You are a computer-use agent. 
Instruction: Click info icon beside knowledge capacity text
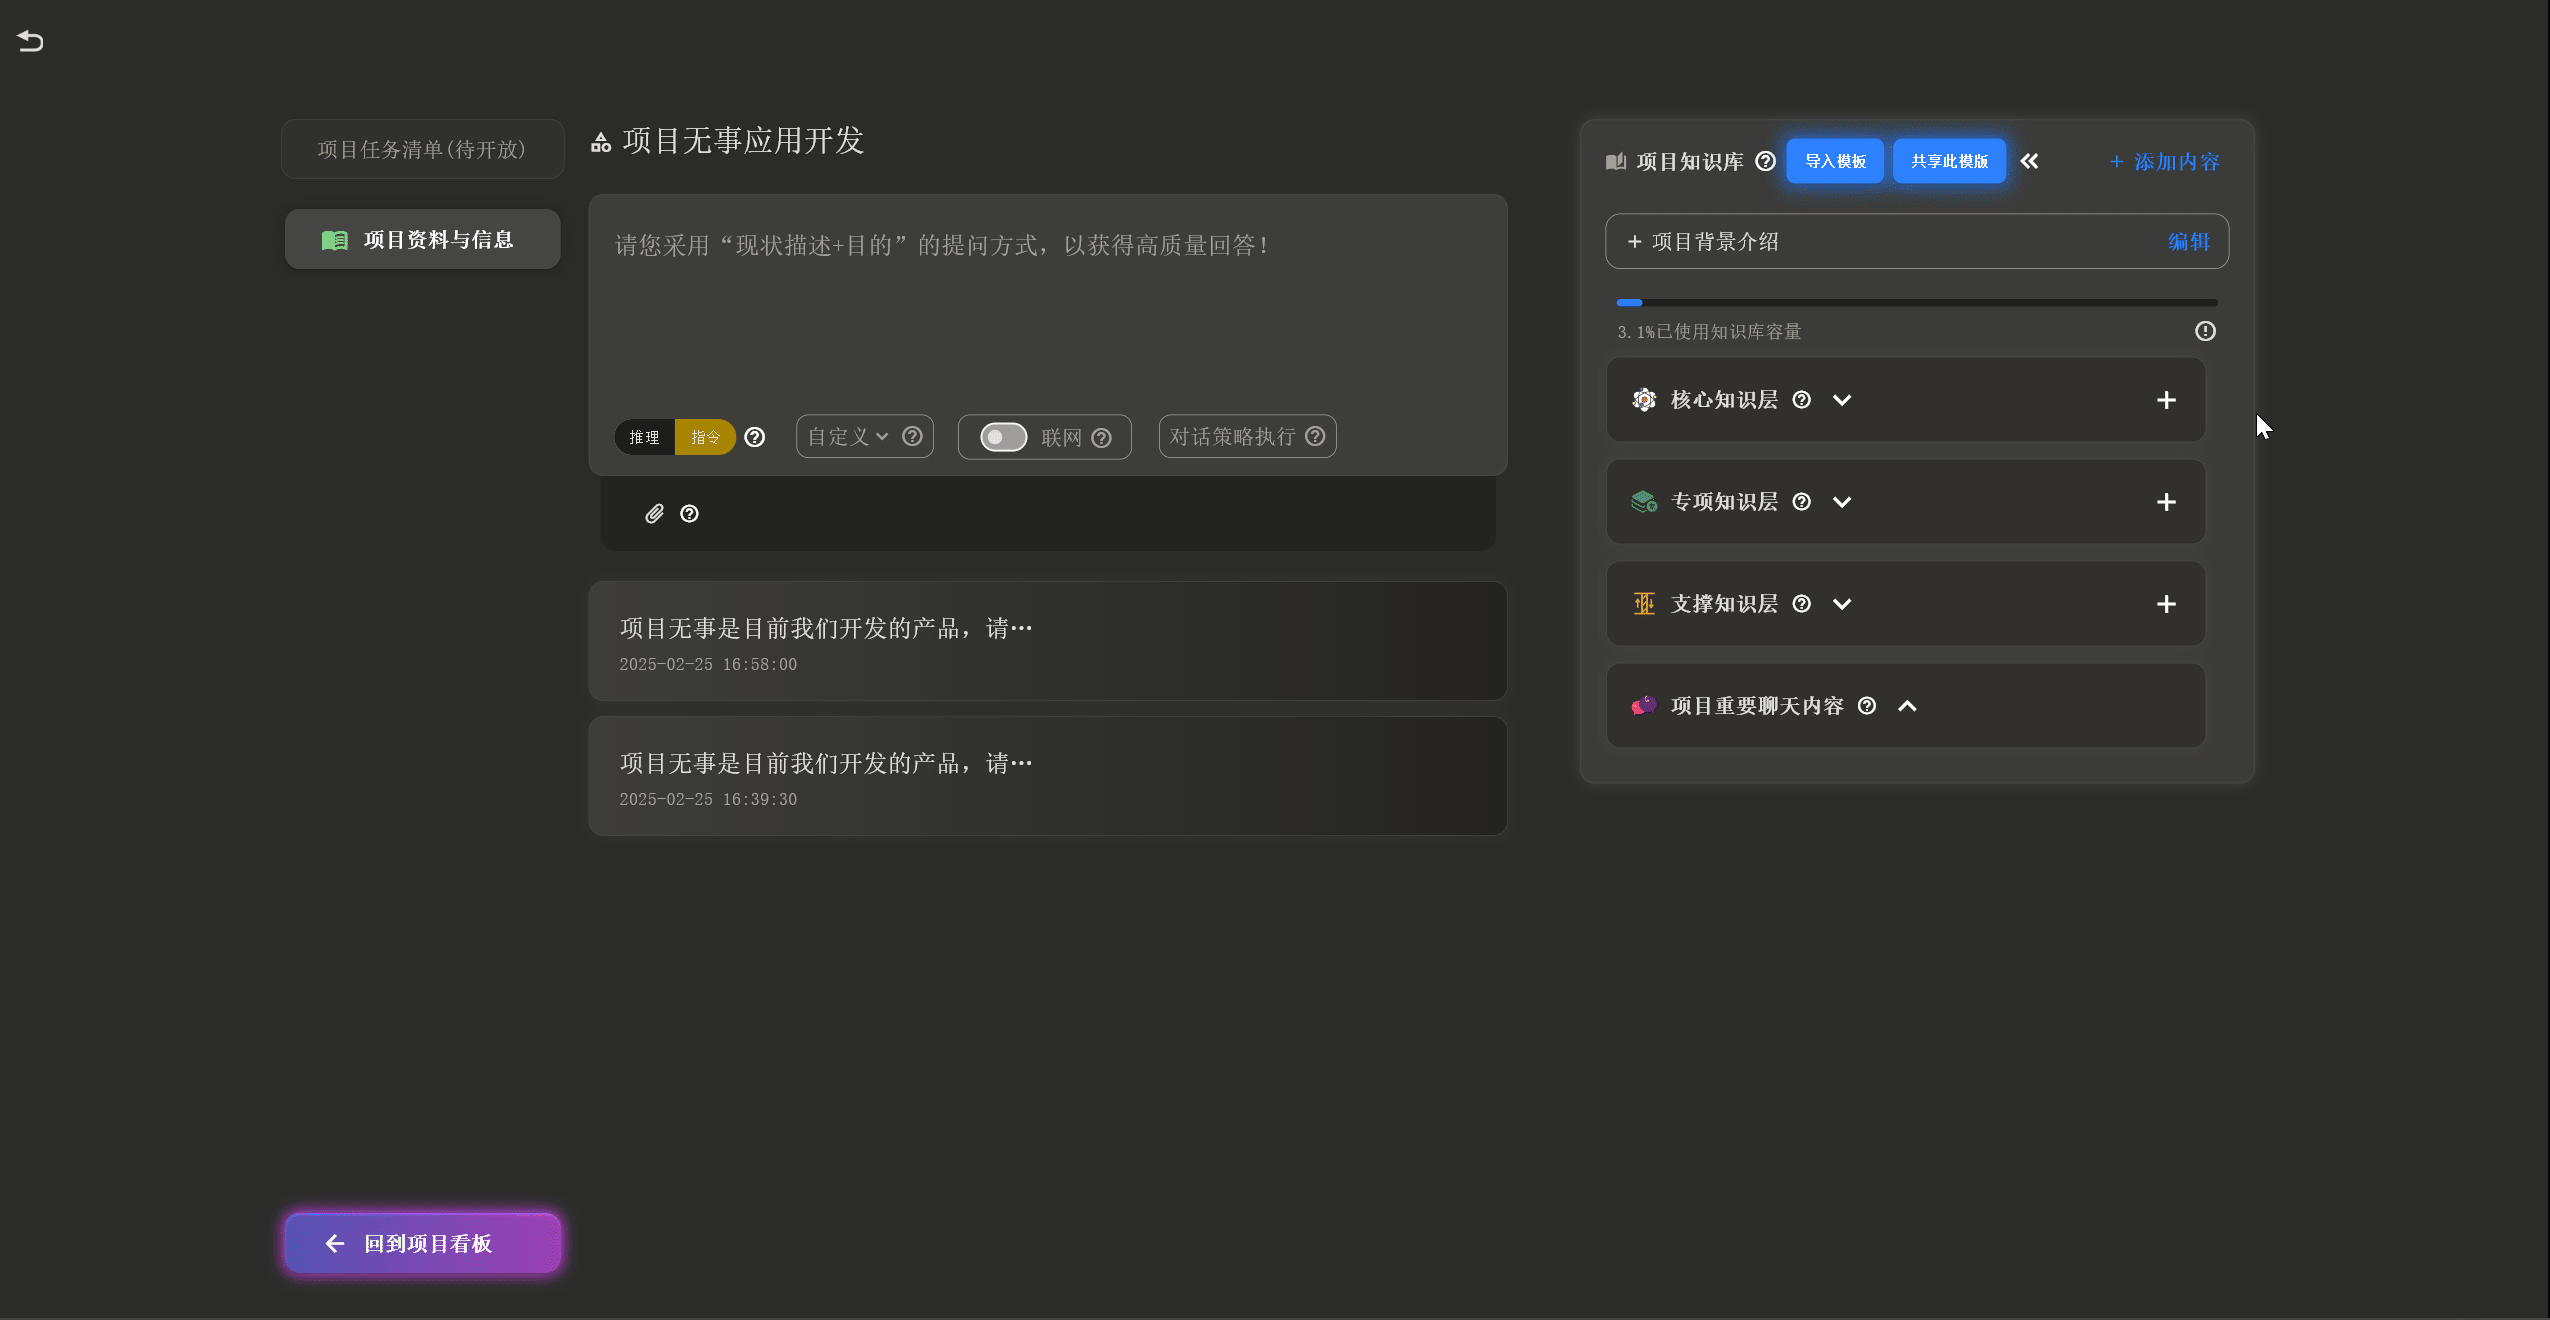[x=2205, y=331]
